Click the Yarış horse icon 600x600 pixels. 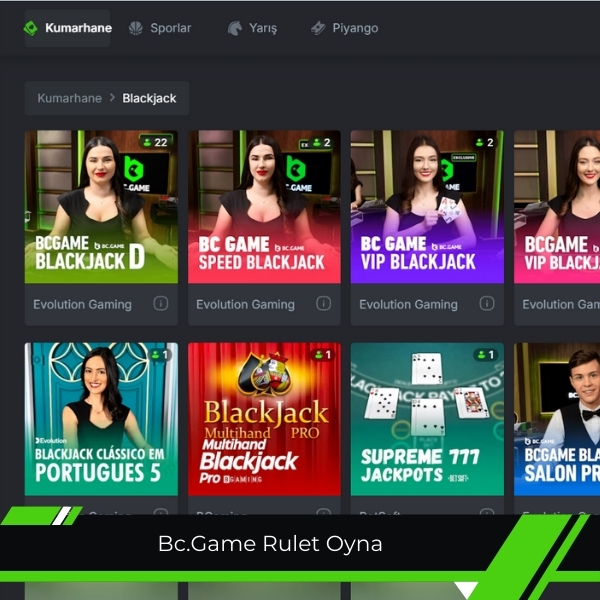click(235, 28)
